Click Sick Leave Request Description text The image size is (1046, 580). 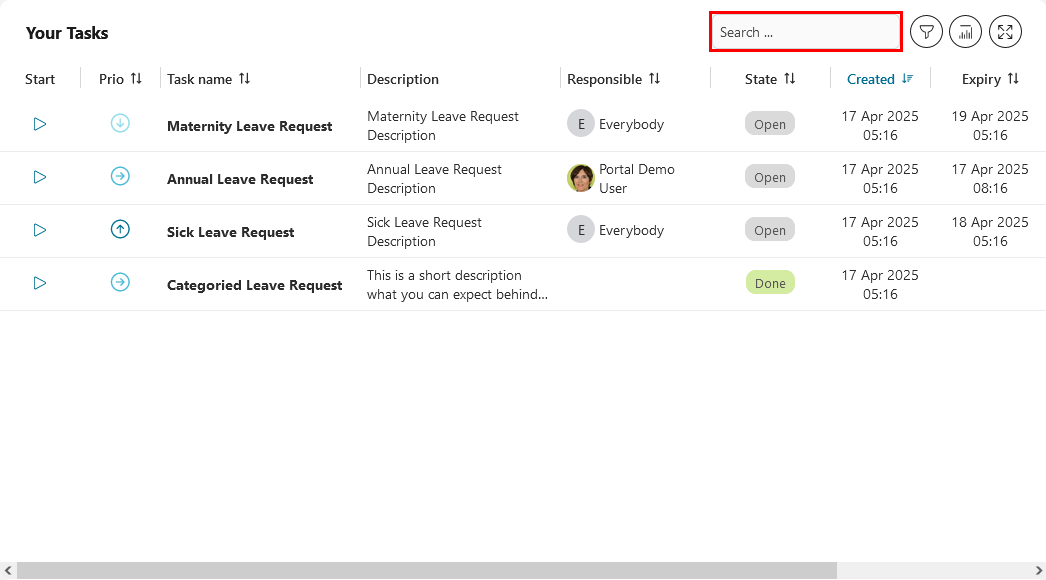[x=424, y=232]
